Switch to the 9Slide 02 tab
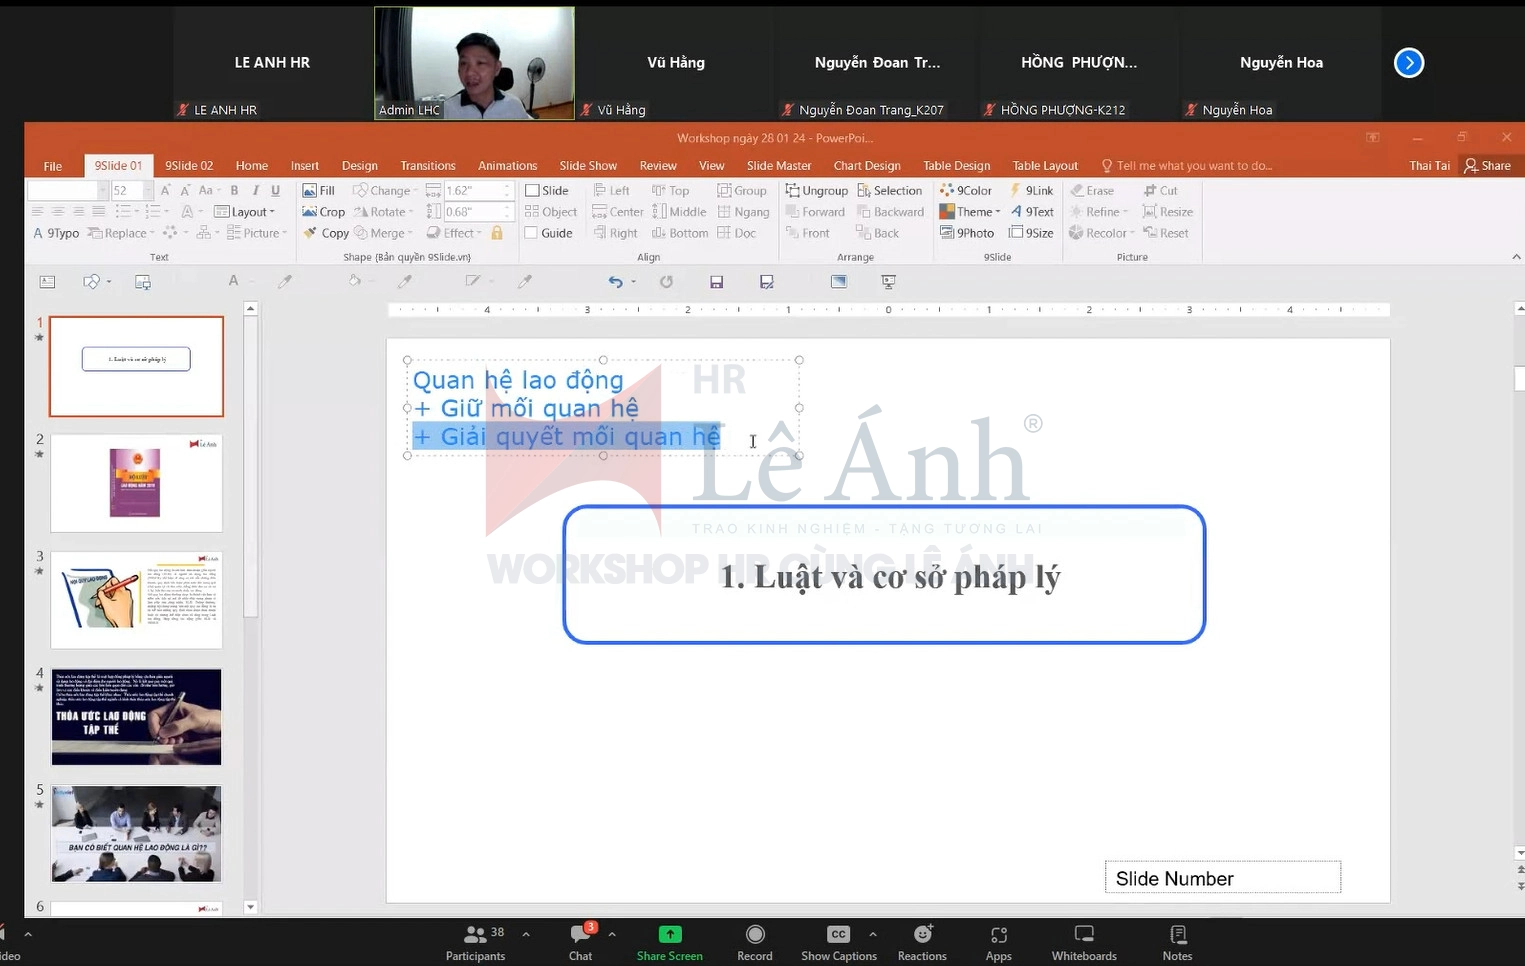The width and height of the screenshot is (1525, 966). 189,166
